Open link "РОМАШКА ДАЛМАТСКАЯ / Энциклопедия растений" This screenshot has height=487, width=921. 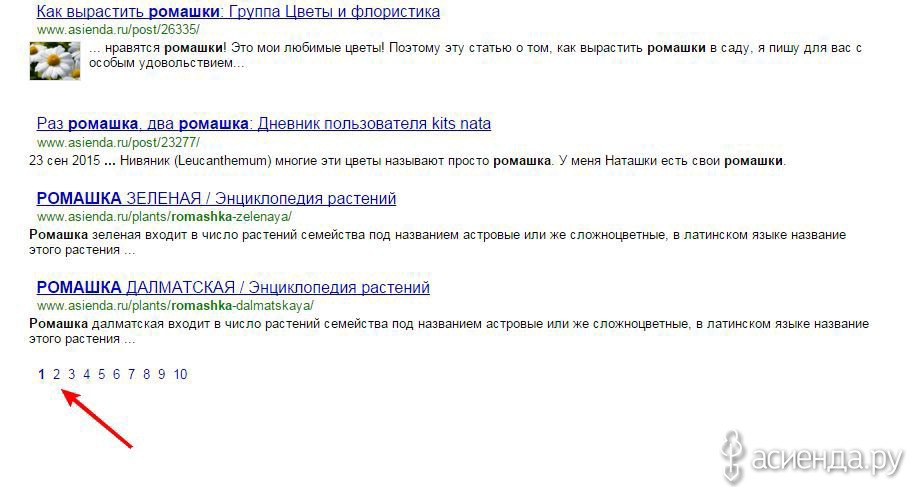[233, 288]
